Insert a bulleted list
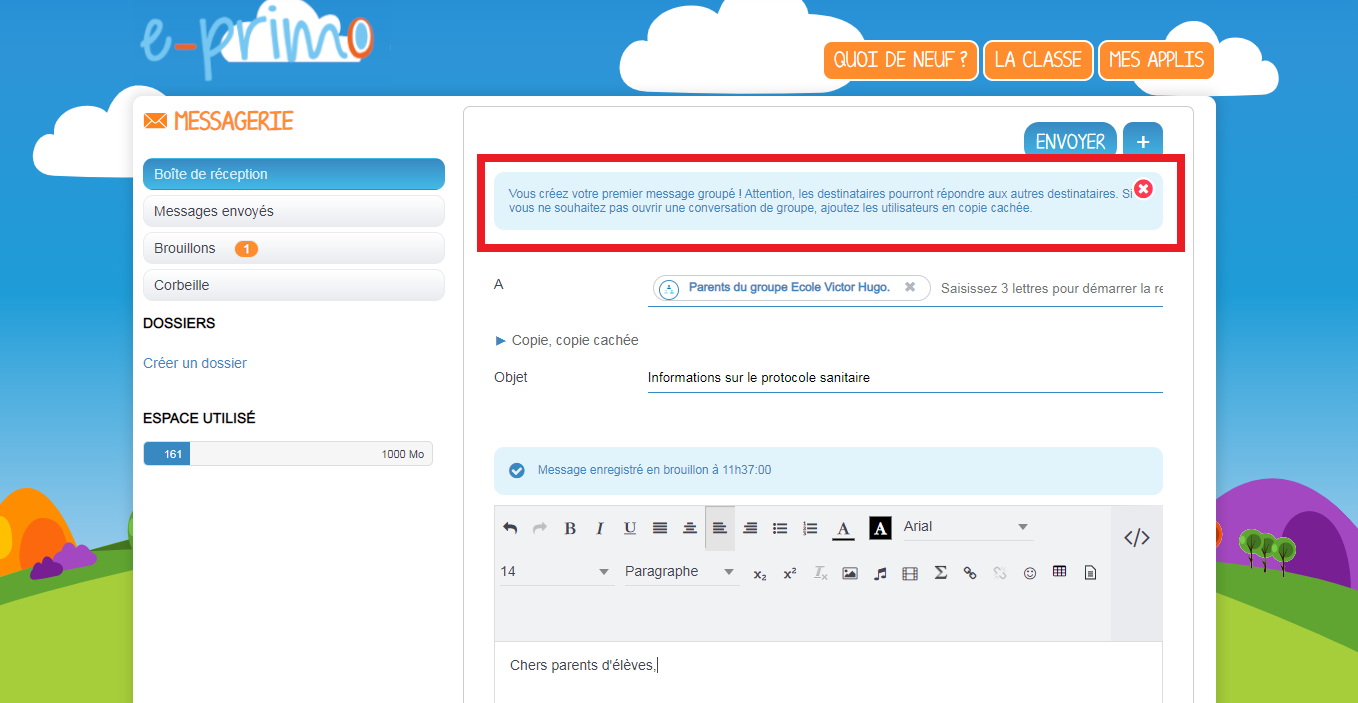This screenshot has height=703, width=1358. click(x=780, y=528)
